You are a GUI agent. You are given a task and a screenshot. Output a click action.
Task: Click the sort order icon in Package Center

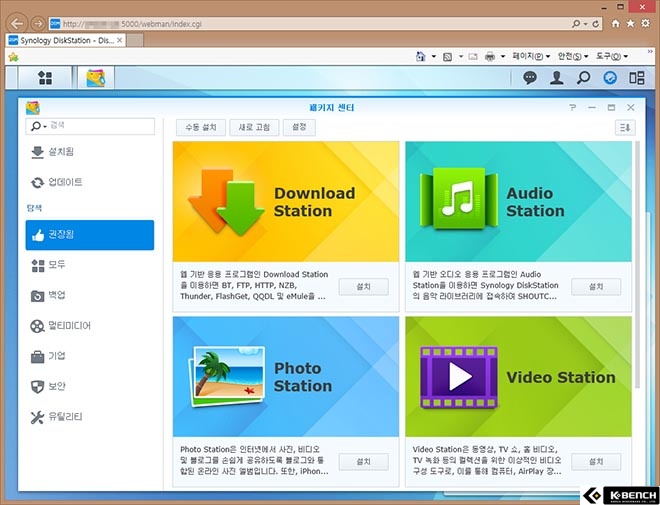[x=625, y=128]
